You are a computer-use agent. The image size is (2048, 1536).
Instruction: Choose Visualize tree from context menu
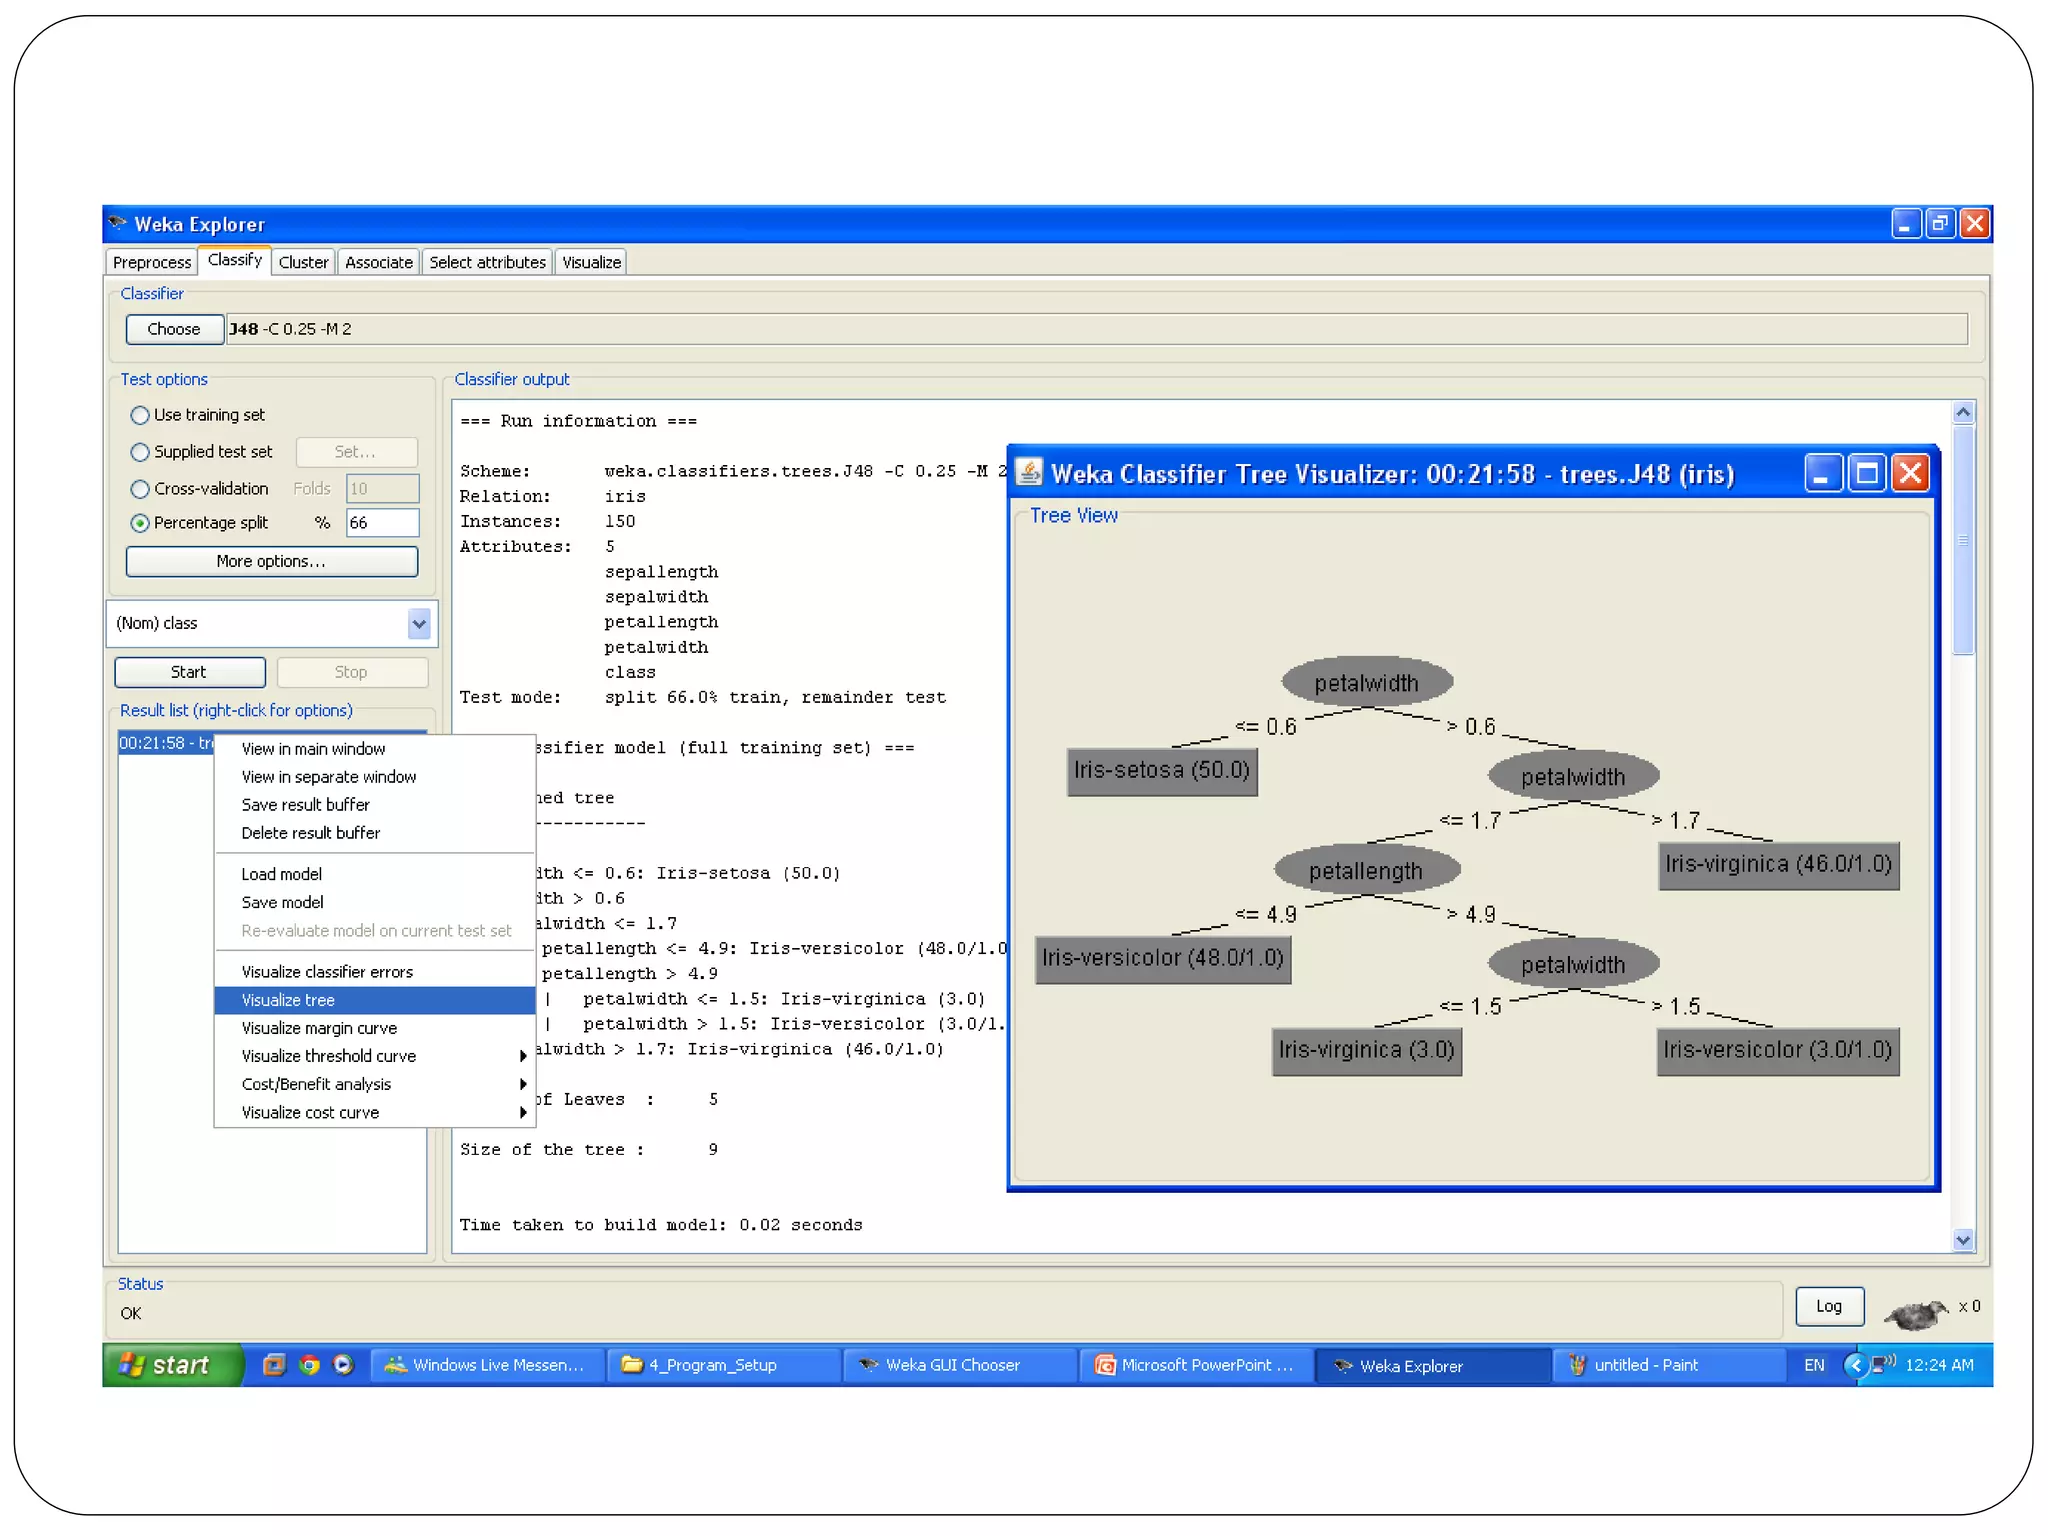pos(288,1000)
